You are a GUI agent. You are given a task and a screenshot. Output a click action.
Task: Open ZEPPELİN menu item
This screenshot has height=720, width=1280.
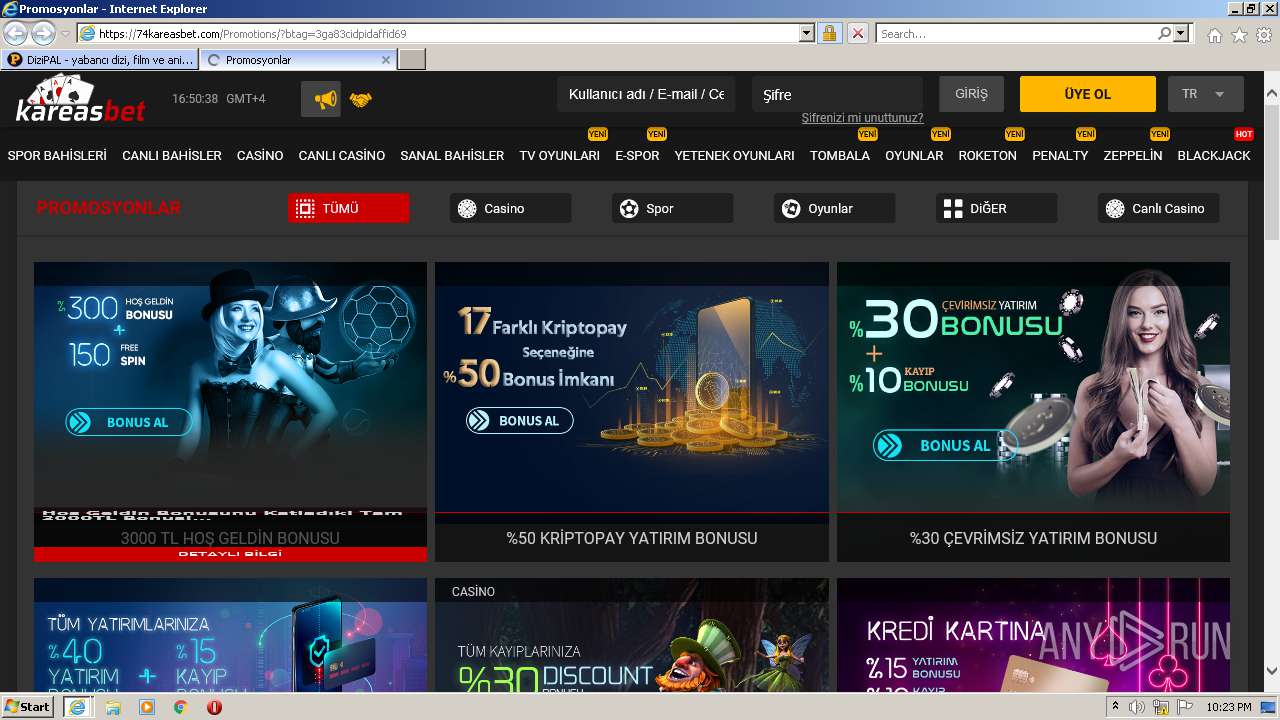1133,155
